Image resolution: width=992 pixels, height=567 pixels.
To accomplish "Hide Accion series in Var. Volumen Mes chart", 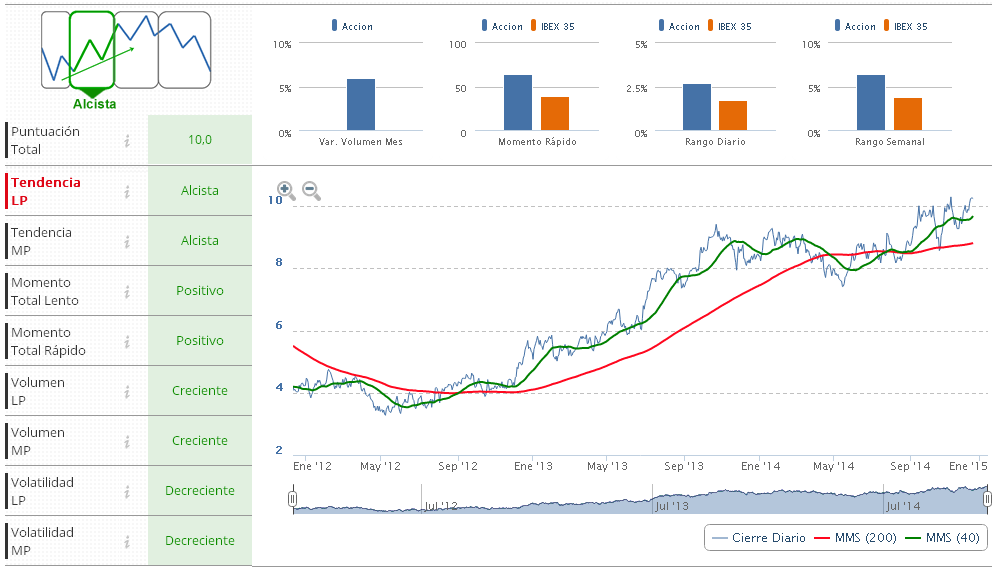I will [x=351, y=27].
